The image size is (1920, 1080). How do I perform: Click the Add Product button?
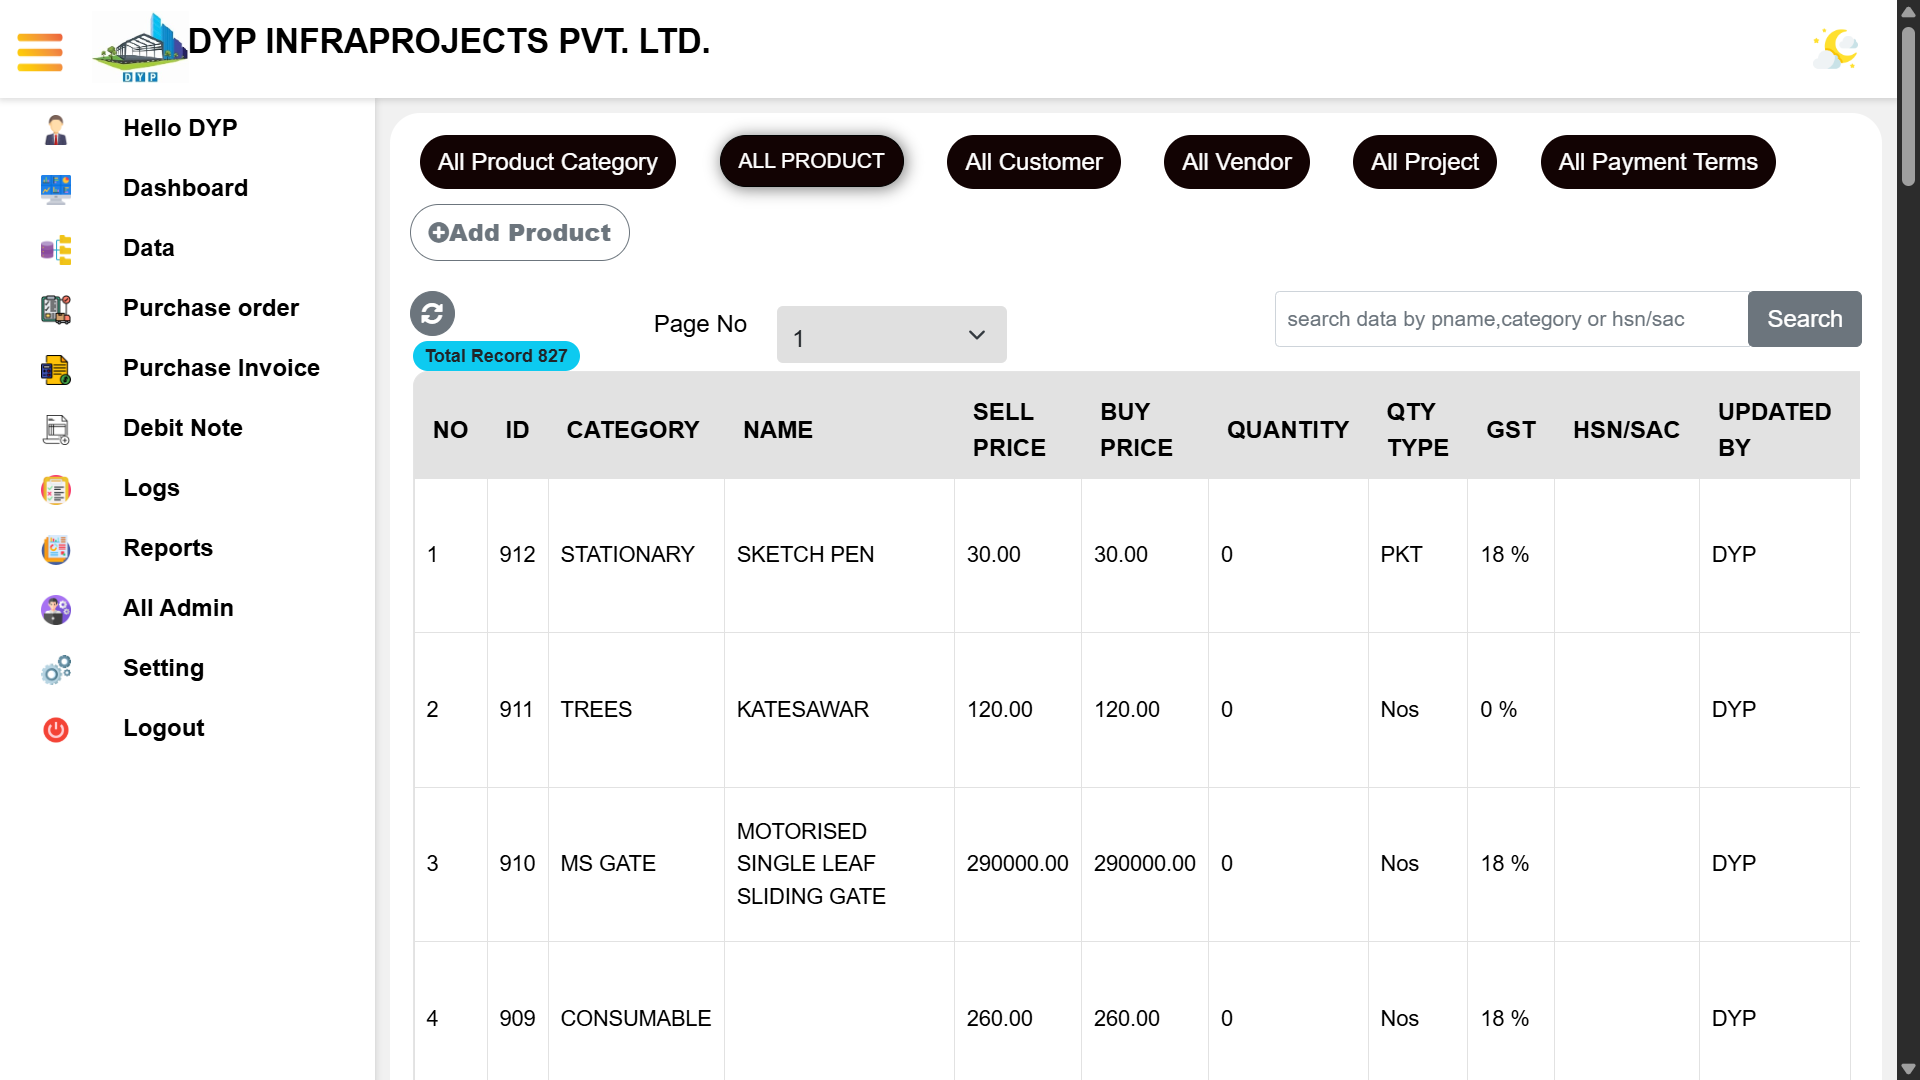[520, 233]
